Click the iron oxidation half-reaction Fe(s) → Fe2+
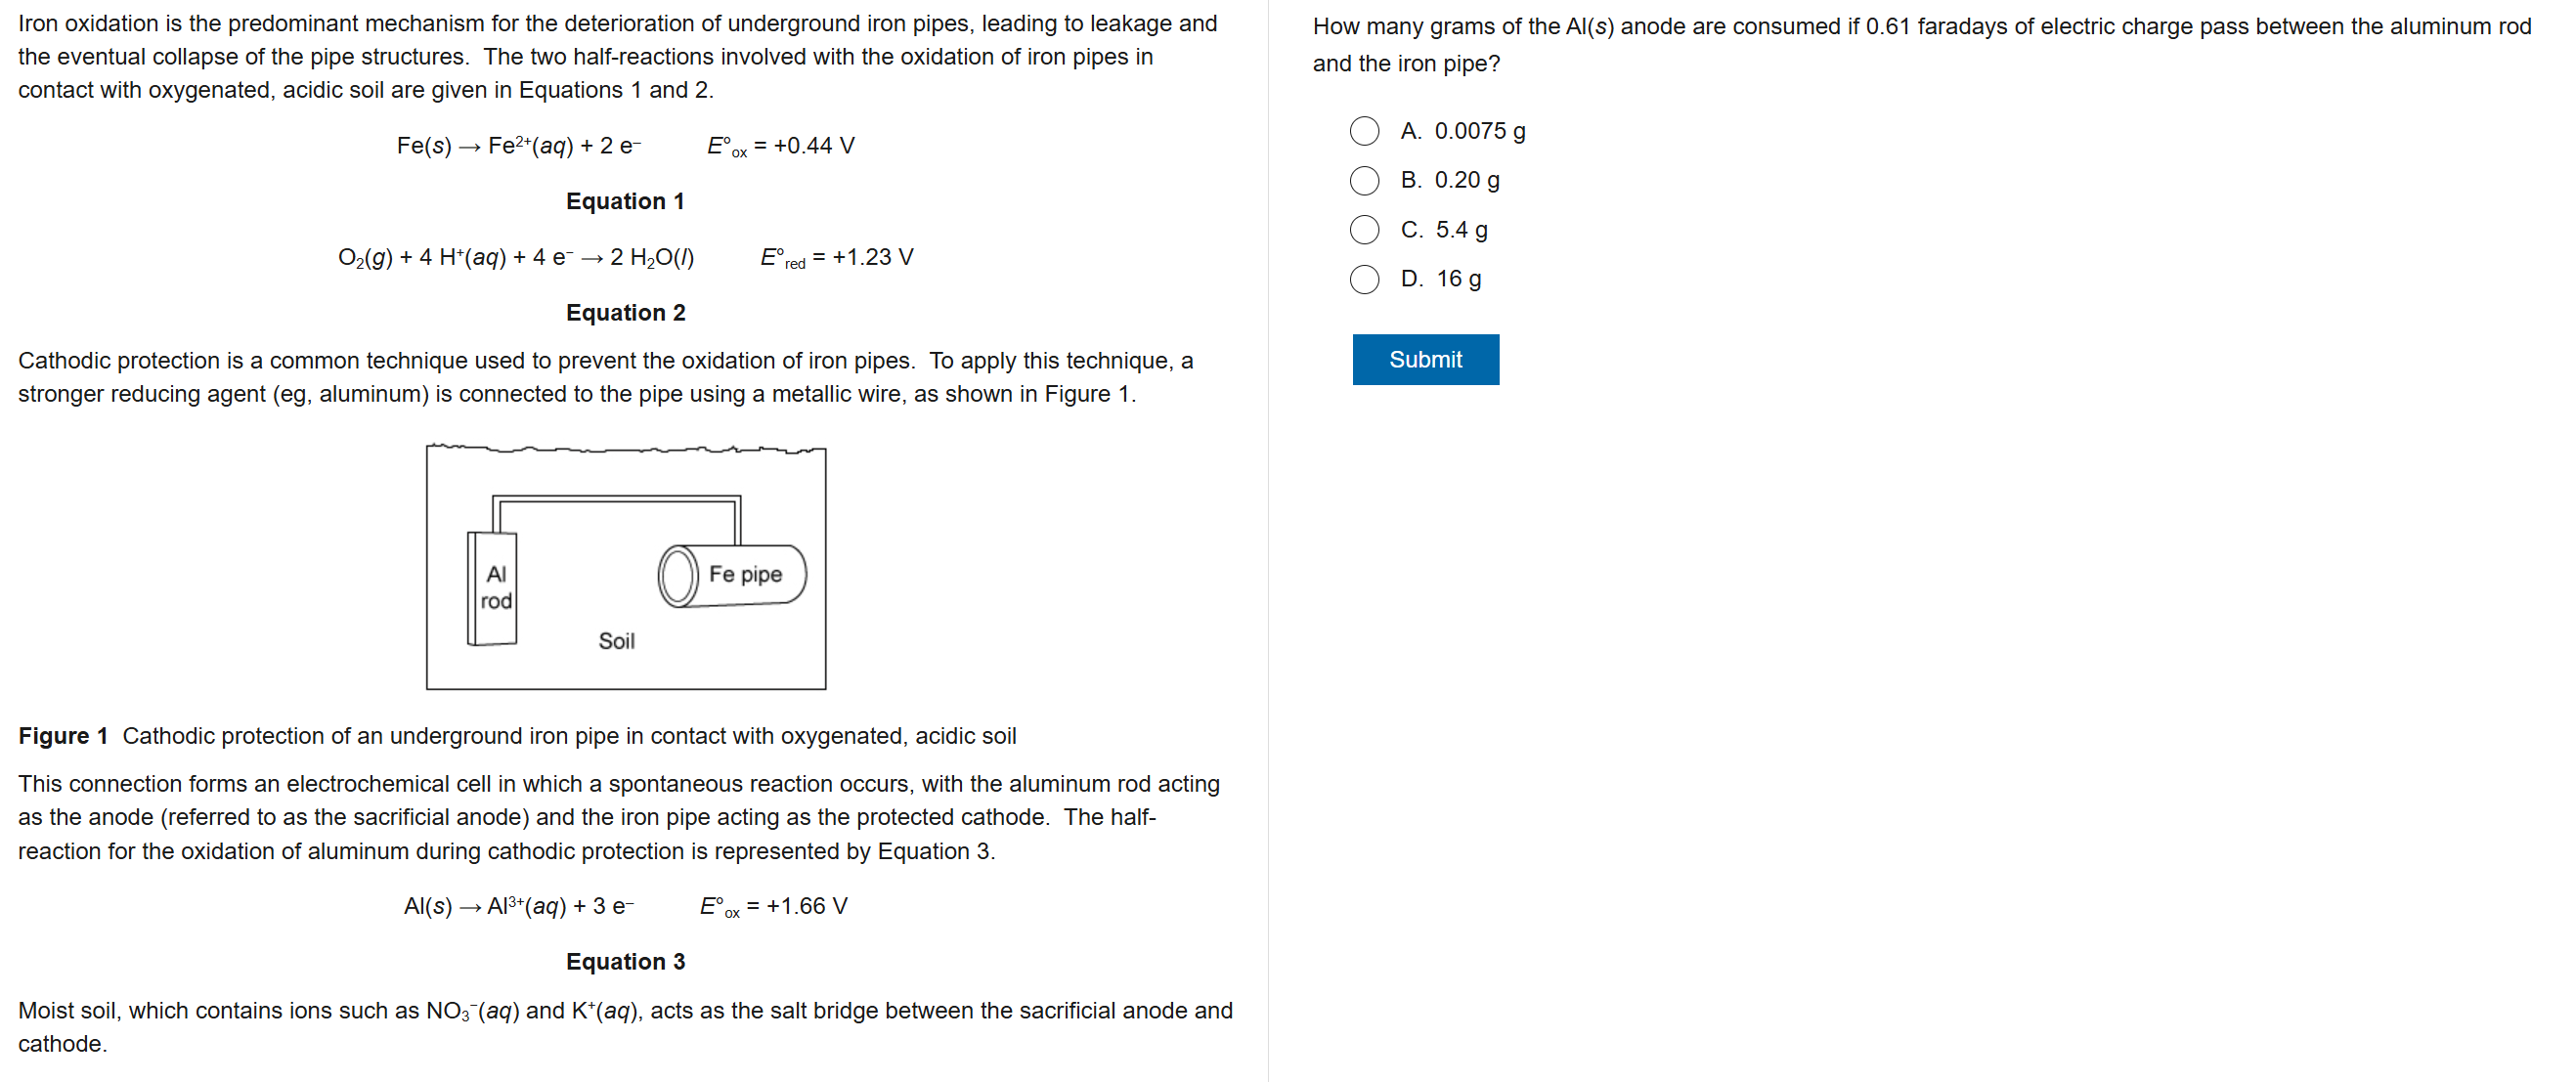 pyautogui.click(x=518, y=146)
